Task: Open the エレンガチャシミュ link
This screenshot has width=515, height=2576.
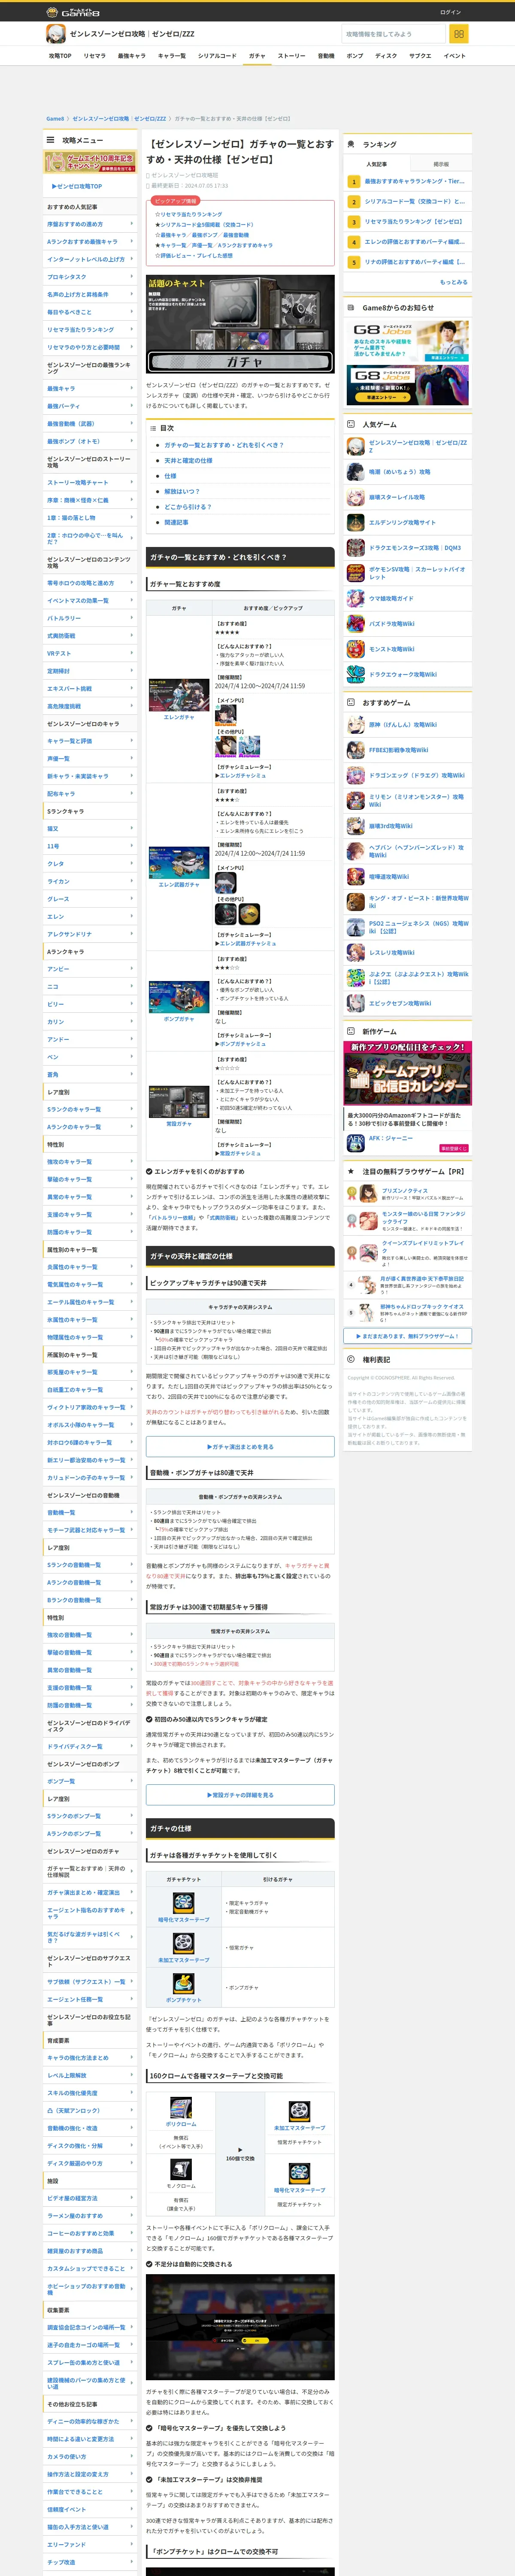Action: coord(243,775)
